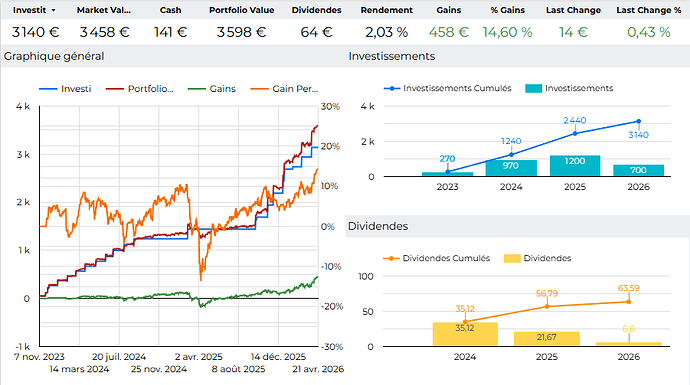
Task: Click the Investissements section title
Action: (392, 56)
